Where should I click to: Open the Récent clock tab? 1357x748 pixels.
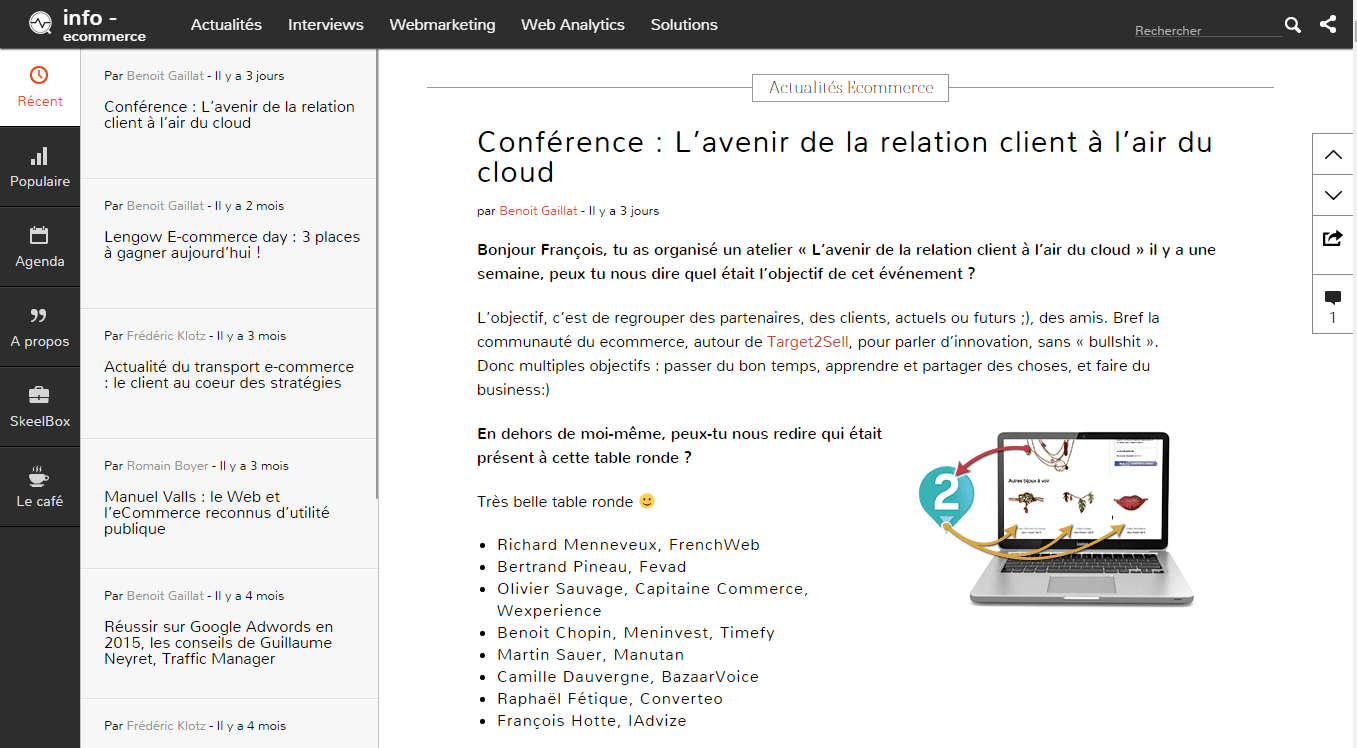coord(40,87)
